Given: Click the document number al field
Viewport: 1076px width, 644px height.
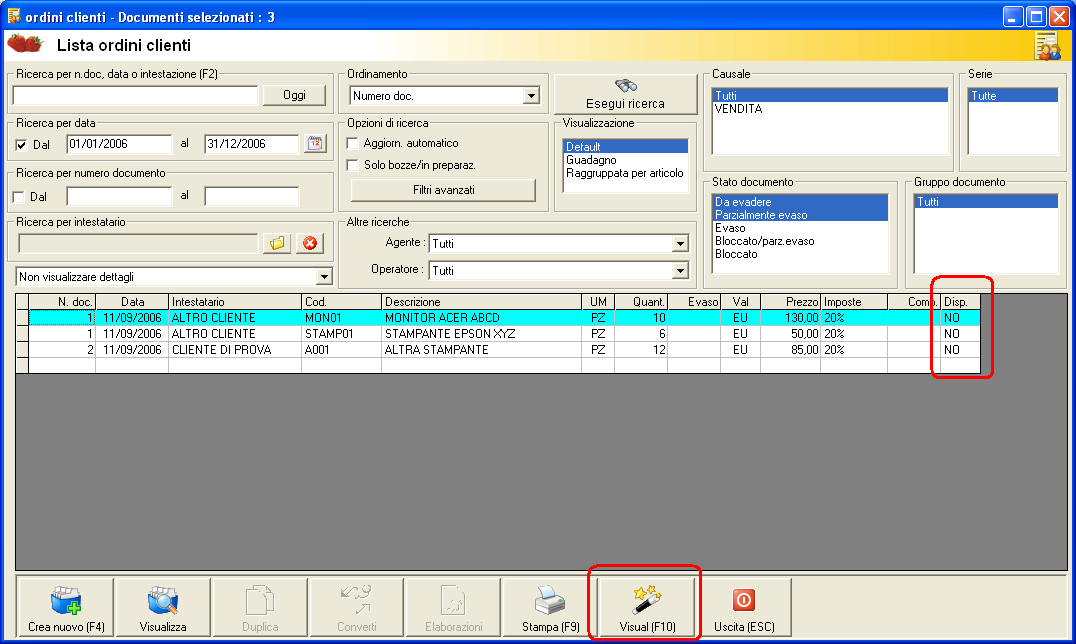Looking at the screenshot, I should coord(252,196).
